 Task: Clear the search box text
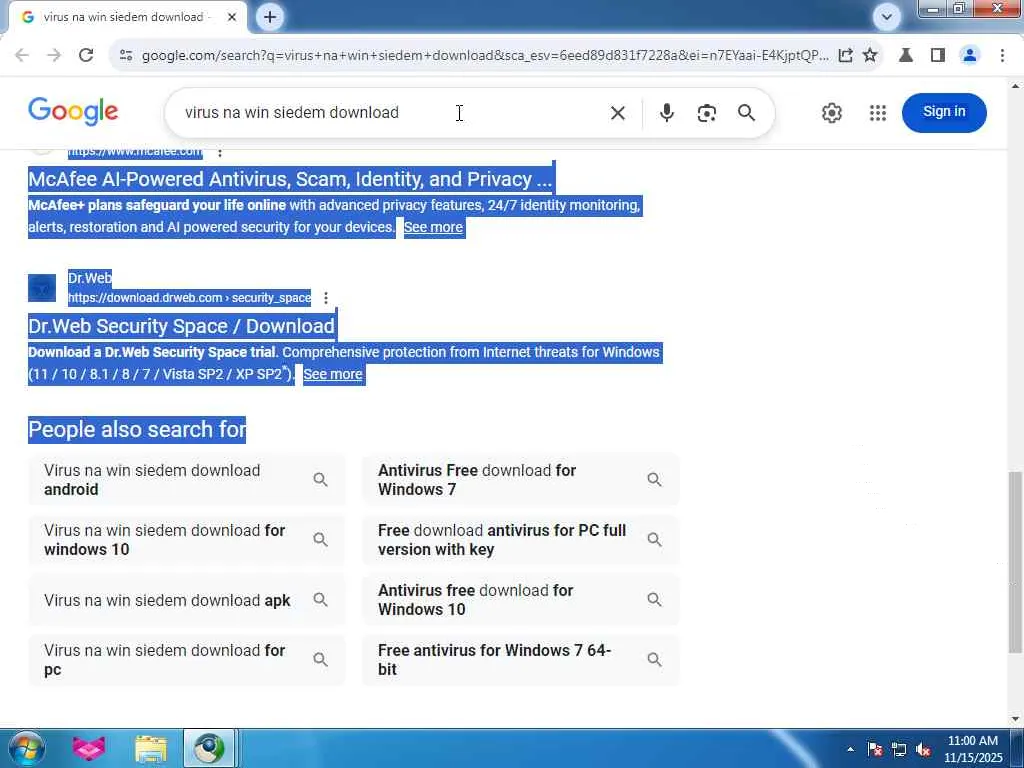[x=618, y=113]
